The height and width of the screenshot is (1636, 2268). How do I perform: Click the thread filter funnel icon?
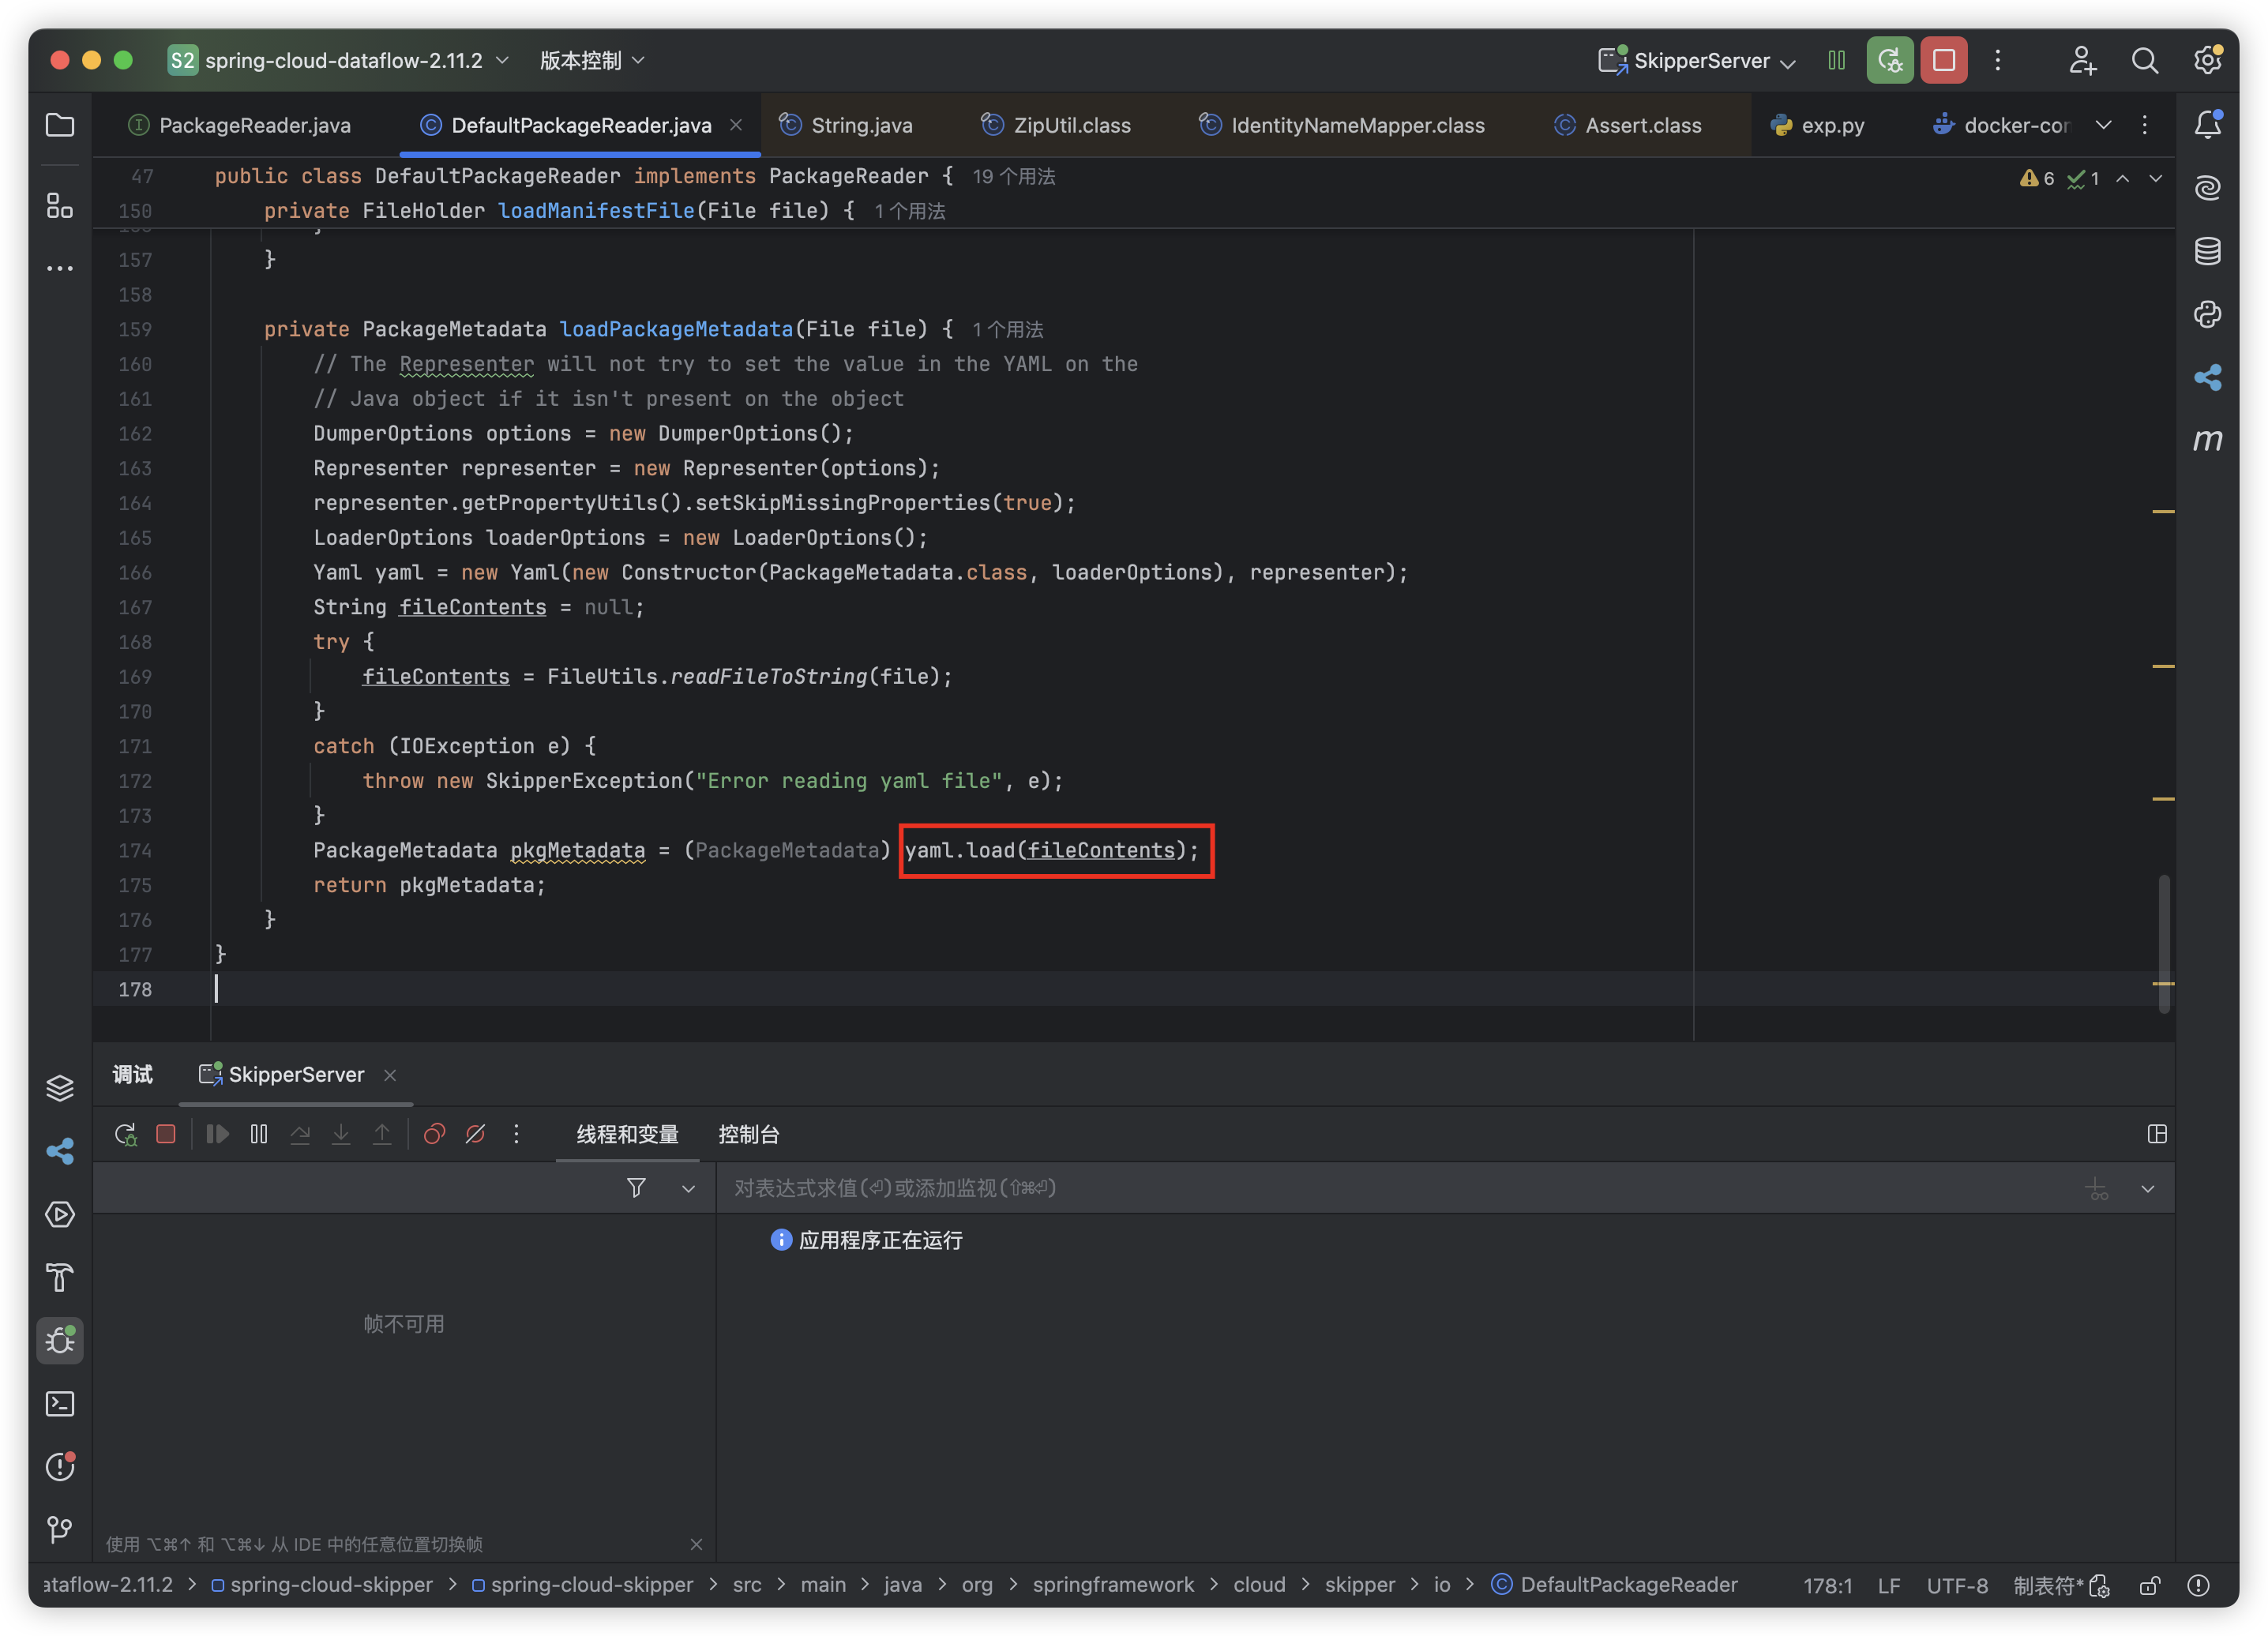click(x=636, y=1188)
